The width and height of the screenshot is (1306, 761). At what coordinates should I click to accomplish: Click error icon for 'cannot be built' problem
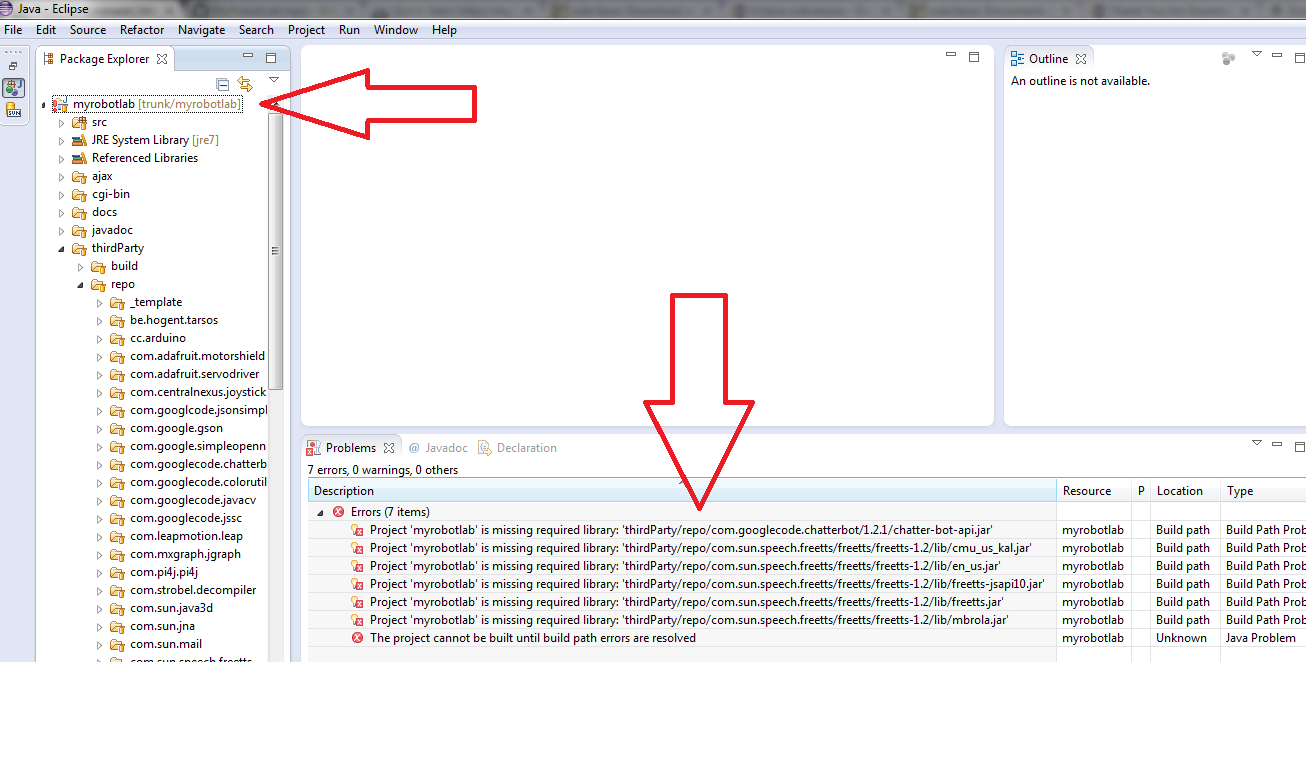[x=358, y=638]
